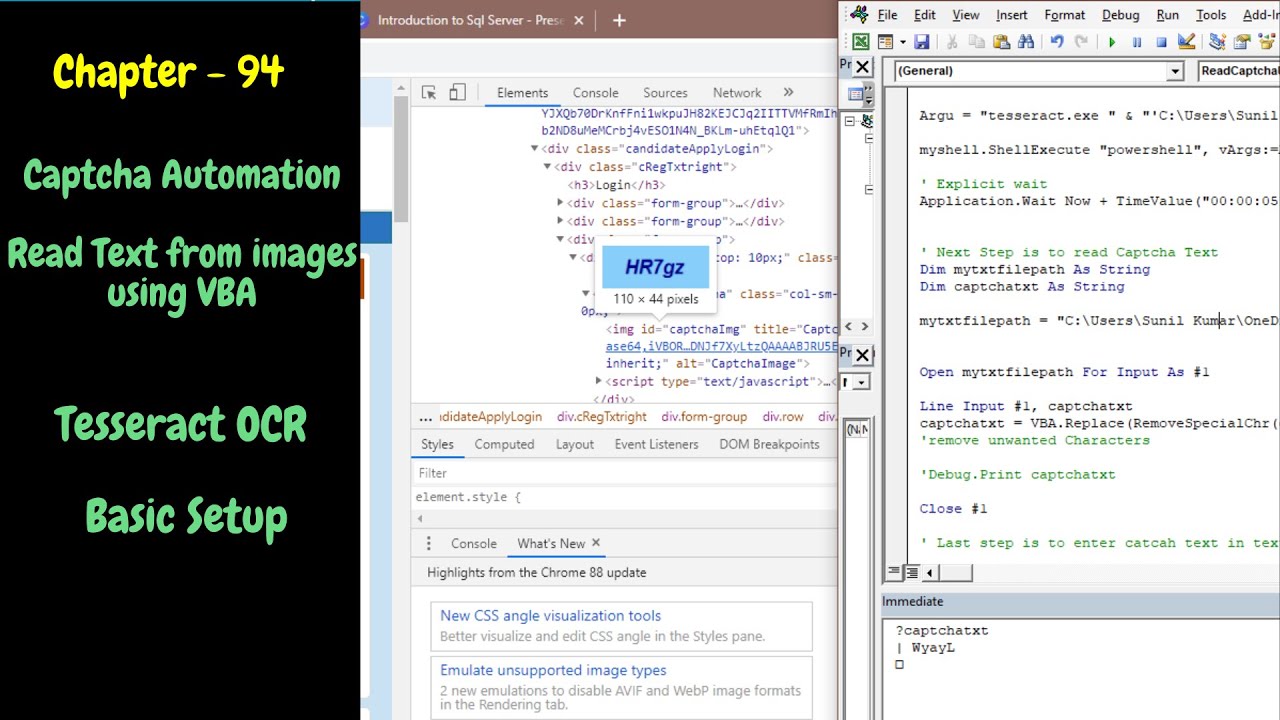This screenshot has height=720, width=1280.
Task: Click the inspect element picker icon
Action: (429, 92)
